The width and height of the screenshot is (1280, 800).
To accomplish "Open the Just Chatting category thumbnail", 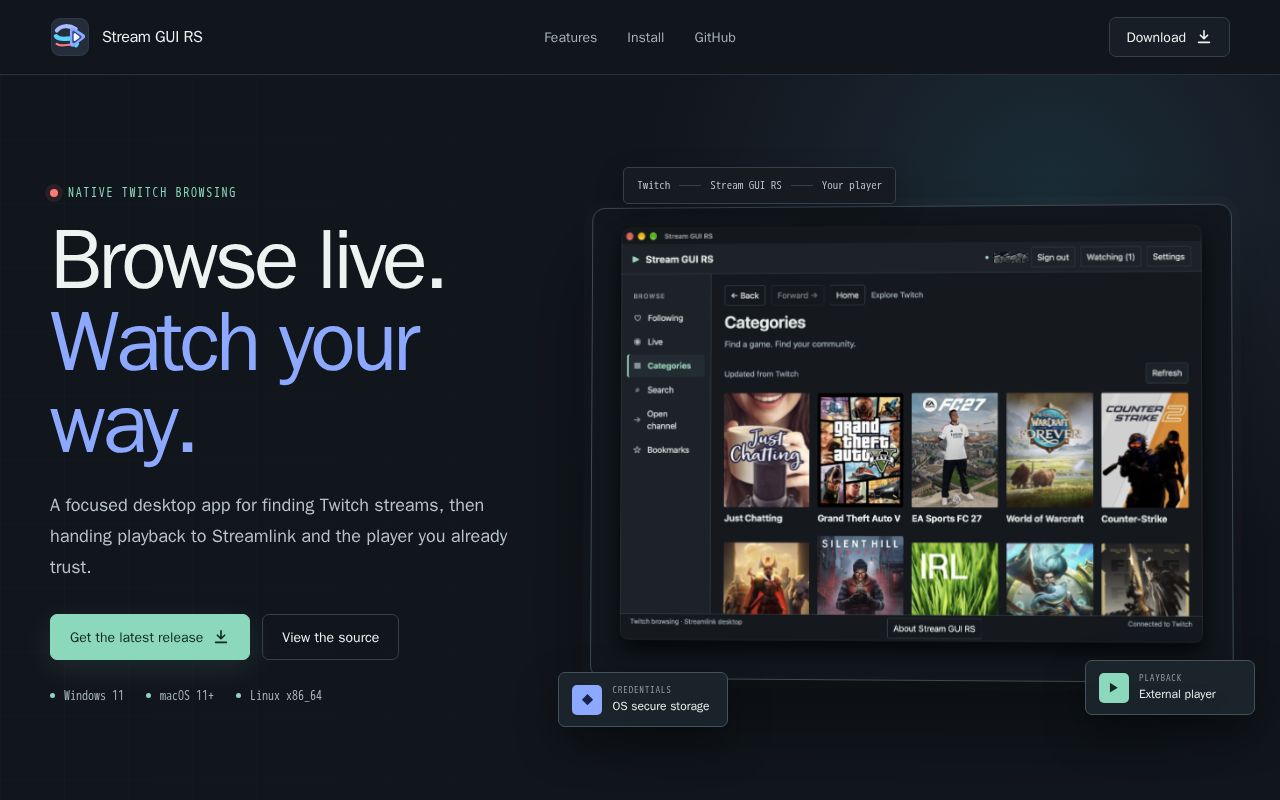I will point(767,450).
